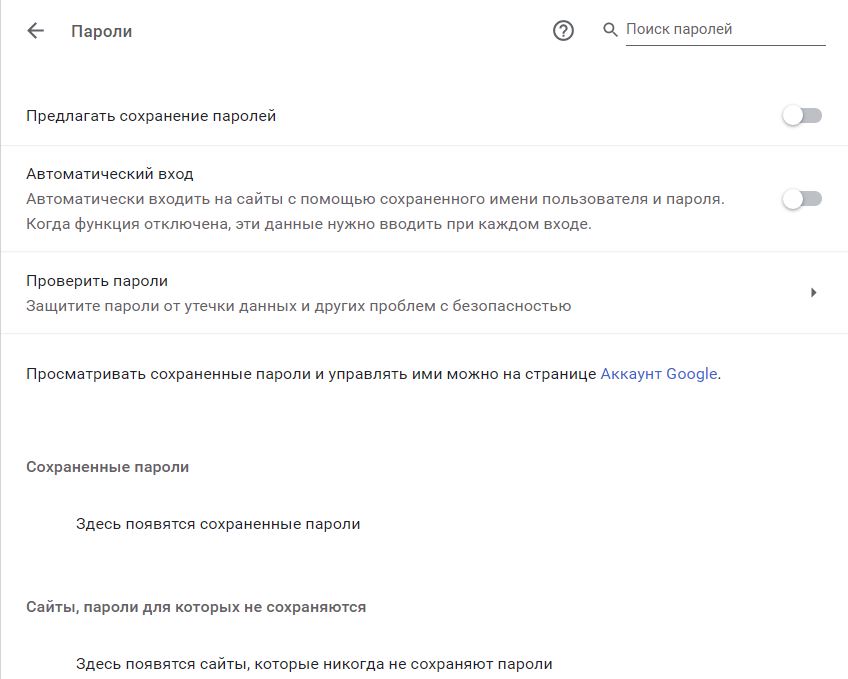This screenshot has height=679, width=848.
Task: Click the Сохраненные пароли section heading
Action: coord(108,467)
